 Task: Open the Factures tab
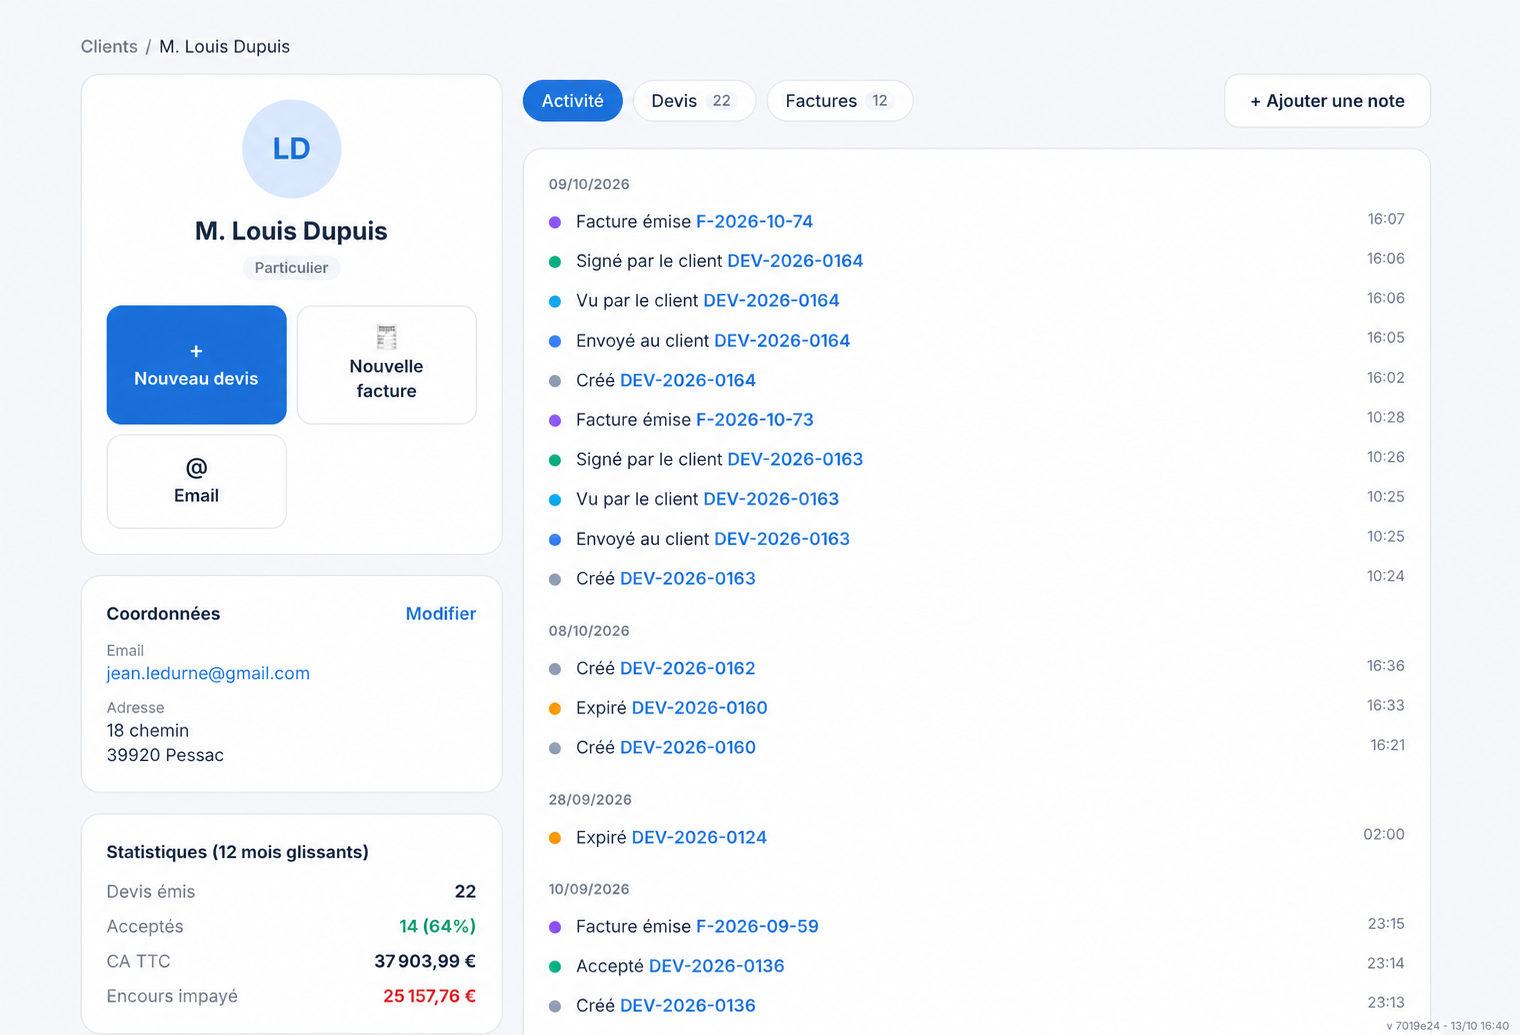(839, 101)
